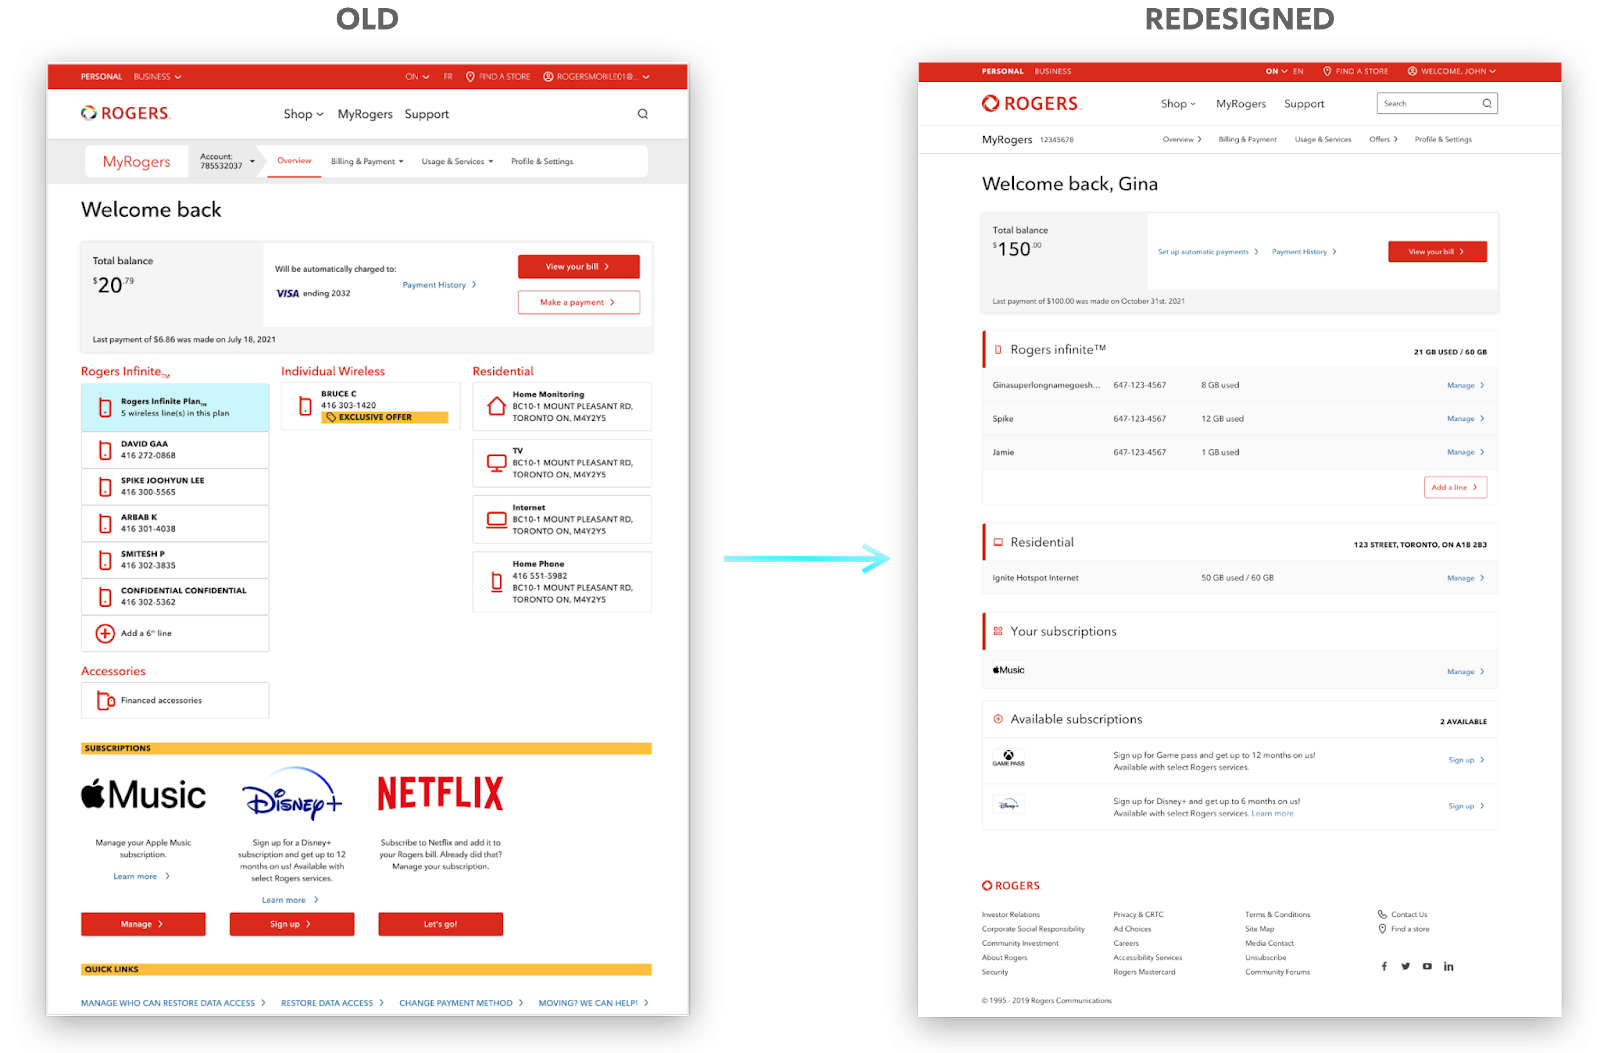This screenshot has width=1600, height=1053.
Task: Click the Financed accessories icon
Action: point(105,700)
